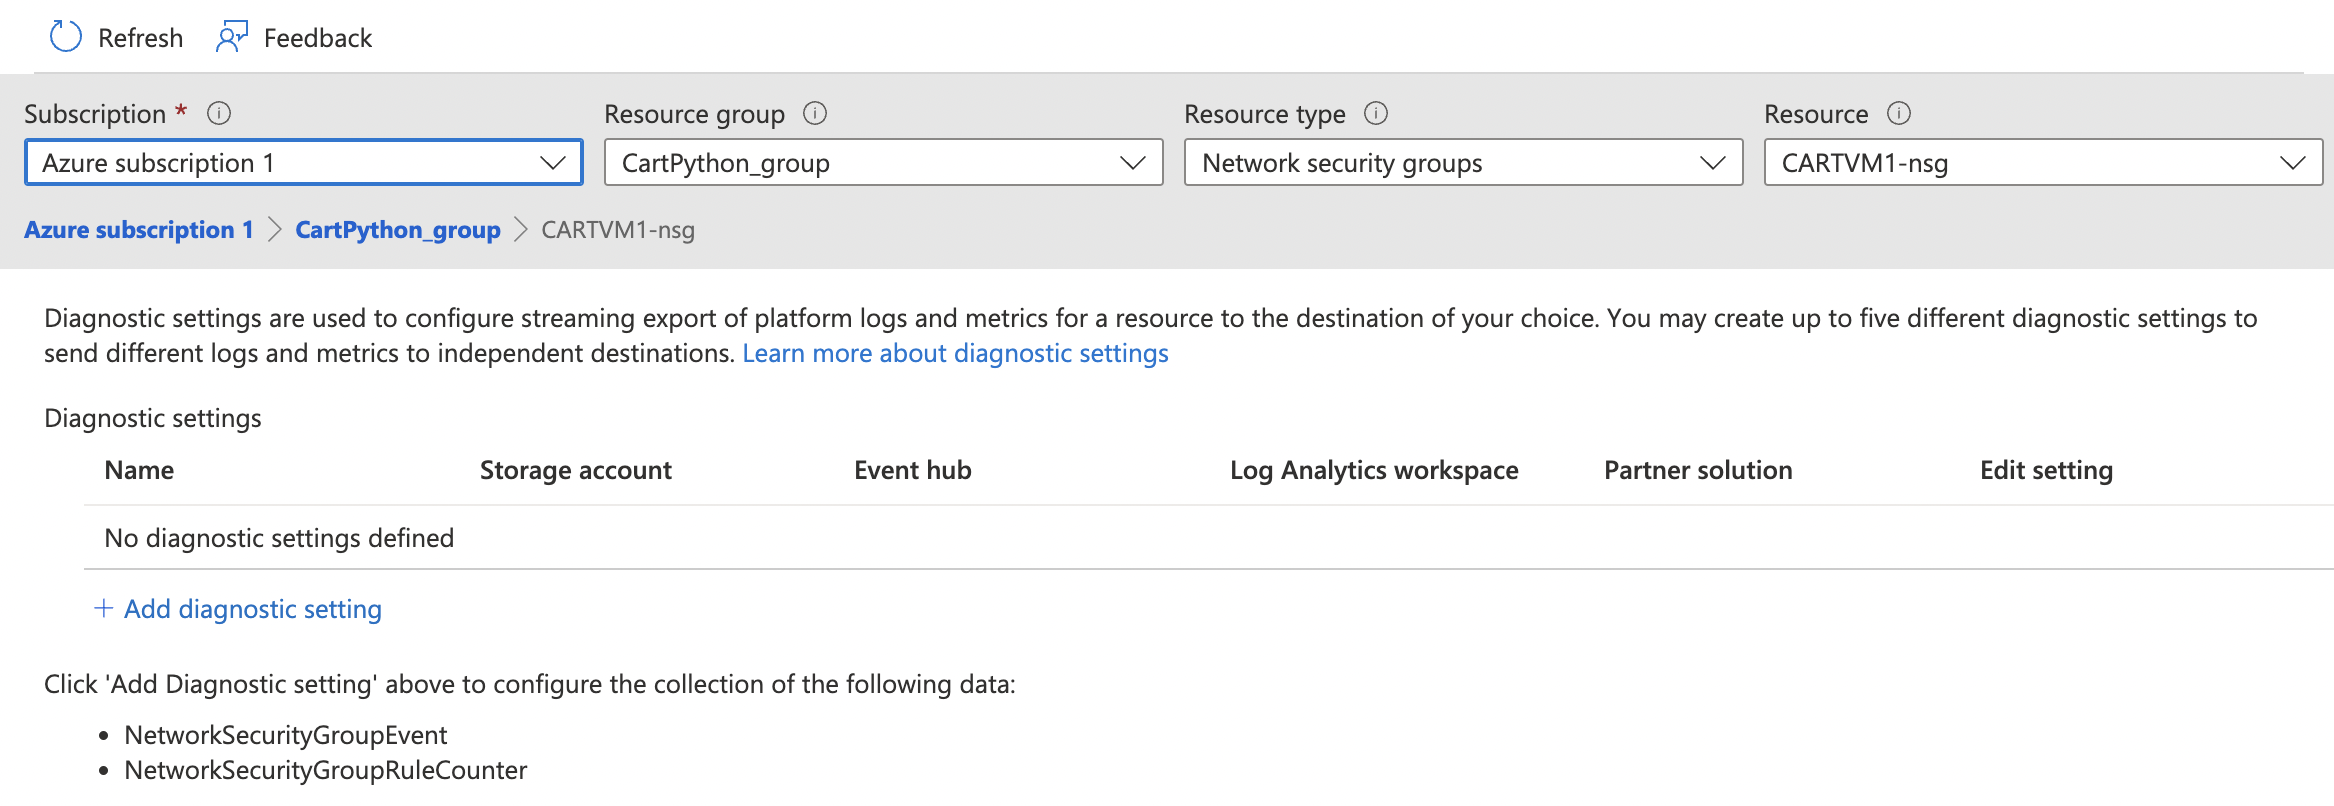
Task: Click the info icon next to Subscription
Action: [x=219, y=113]
